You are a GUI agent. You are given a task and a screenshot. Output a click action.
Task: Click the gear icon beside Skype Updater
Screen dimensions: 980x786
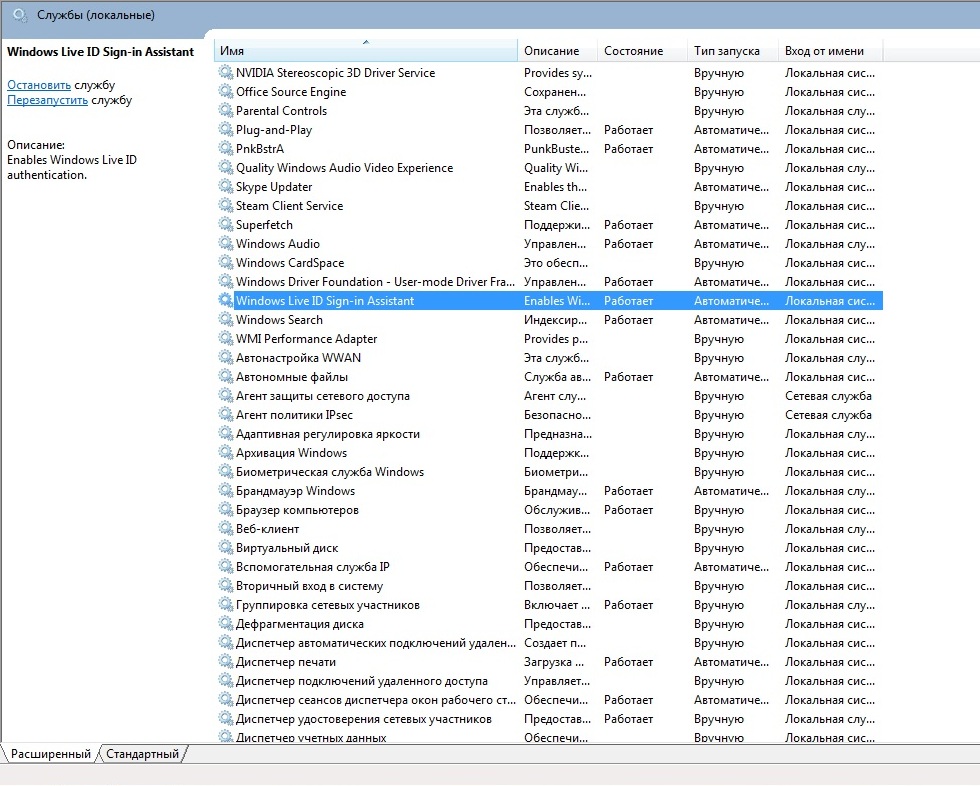226,187
